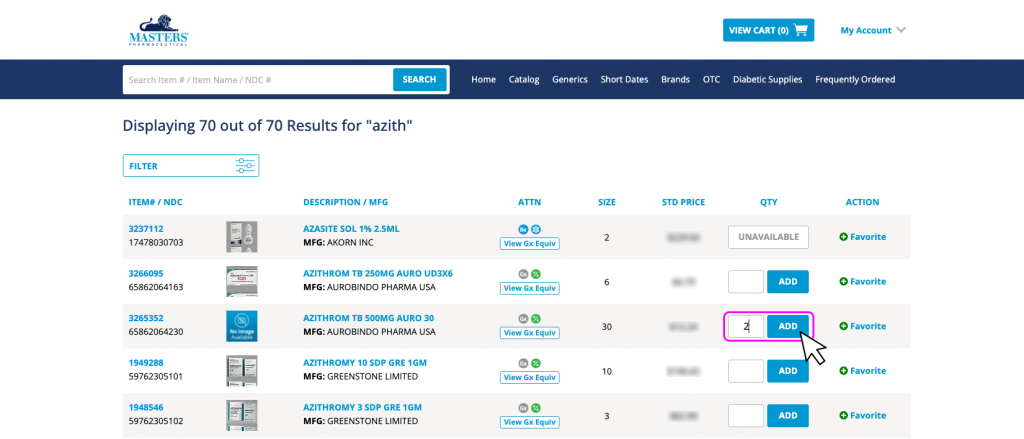1024x439 pixels.
Task: Go to Home in navigation bar
Action: 483,80
